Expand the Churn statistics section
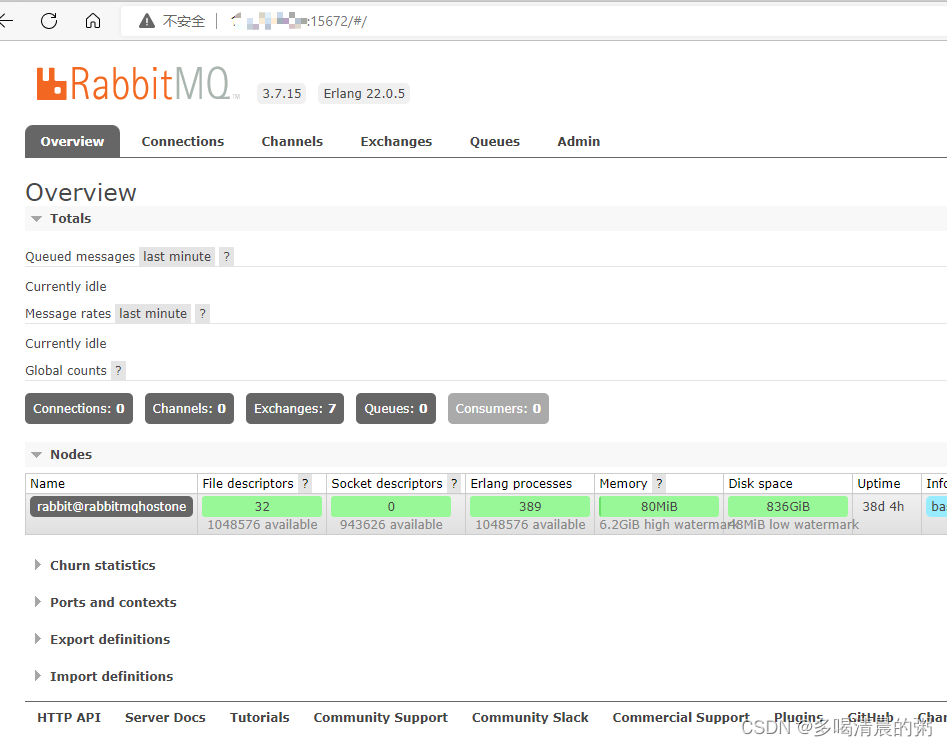 102,565
